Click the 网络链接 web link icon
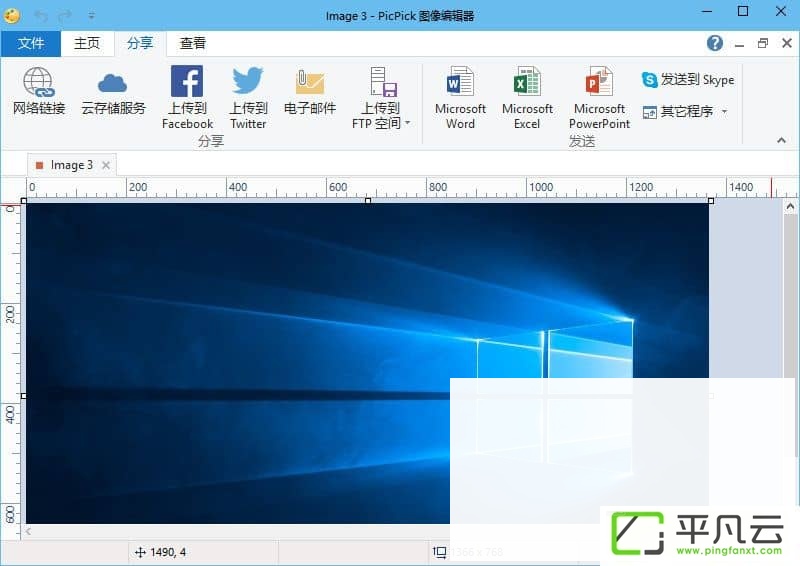 click(39, 91)
